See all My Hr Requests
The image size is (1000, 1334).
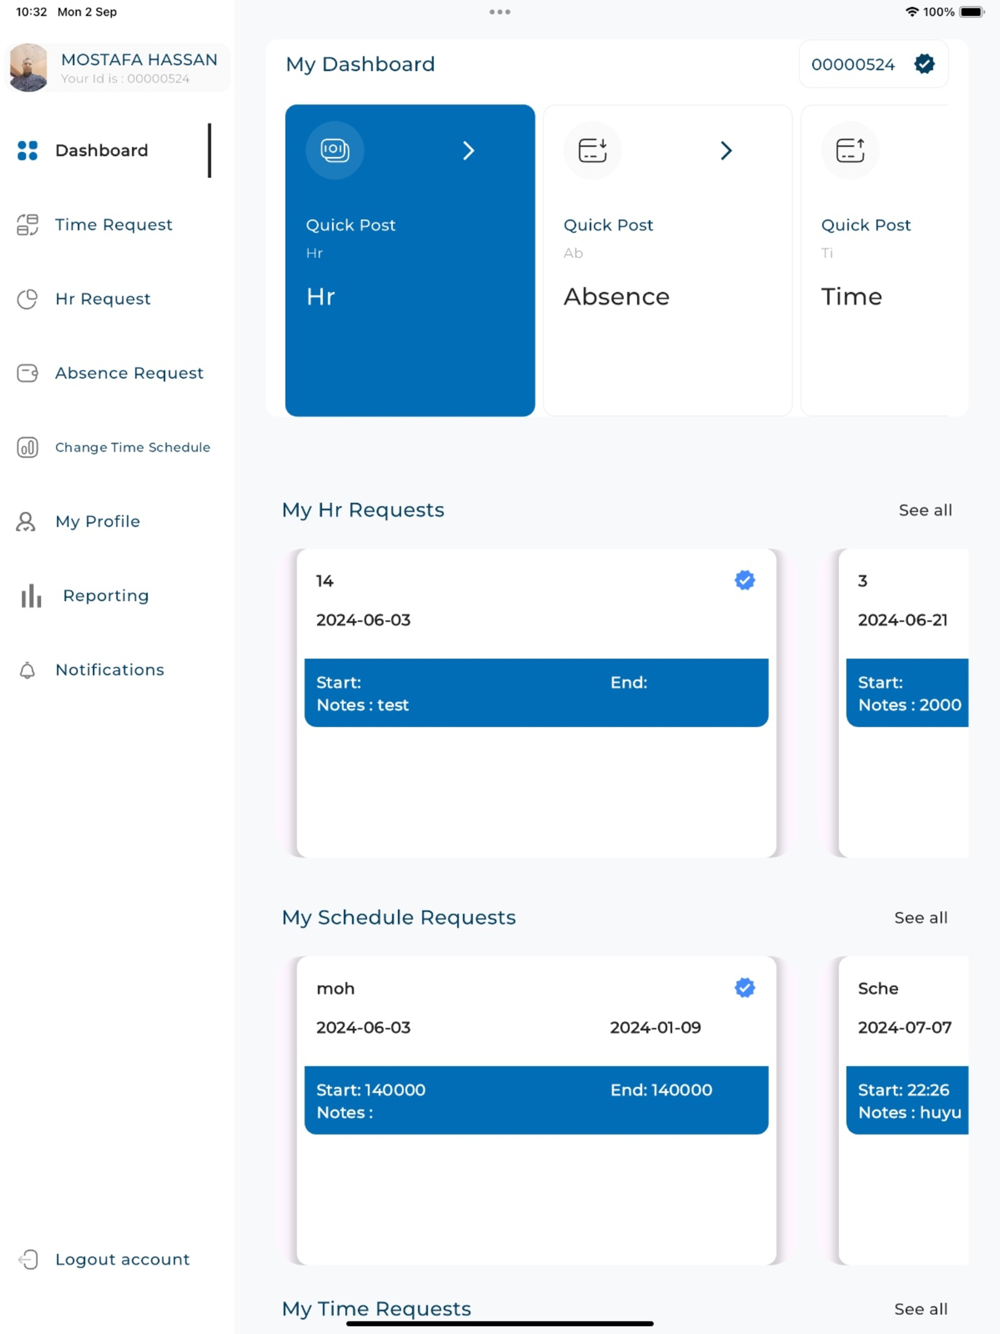[925, 510]
